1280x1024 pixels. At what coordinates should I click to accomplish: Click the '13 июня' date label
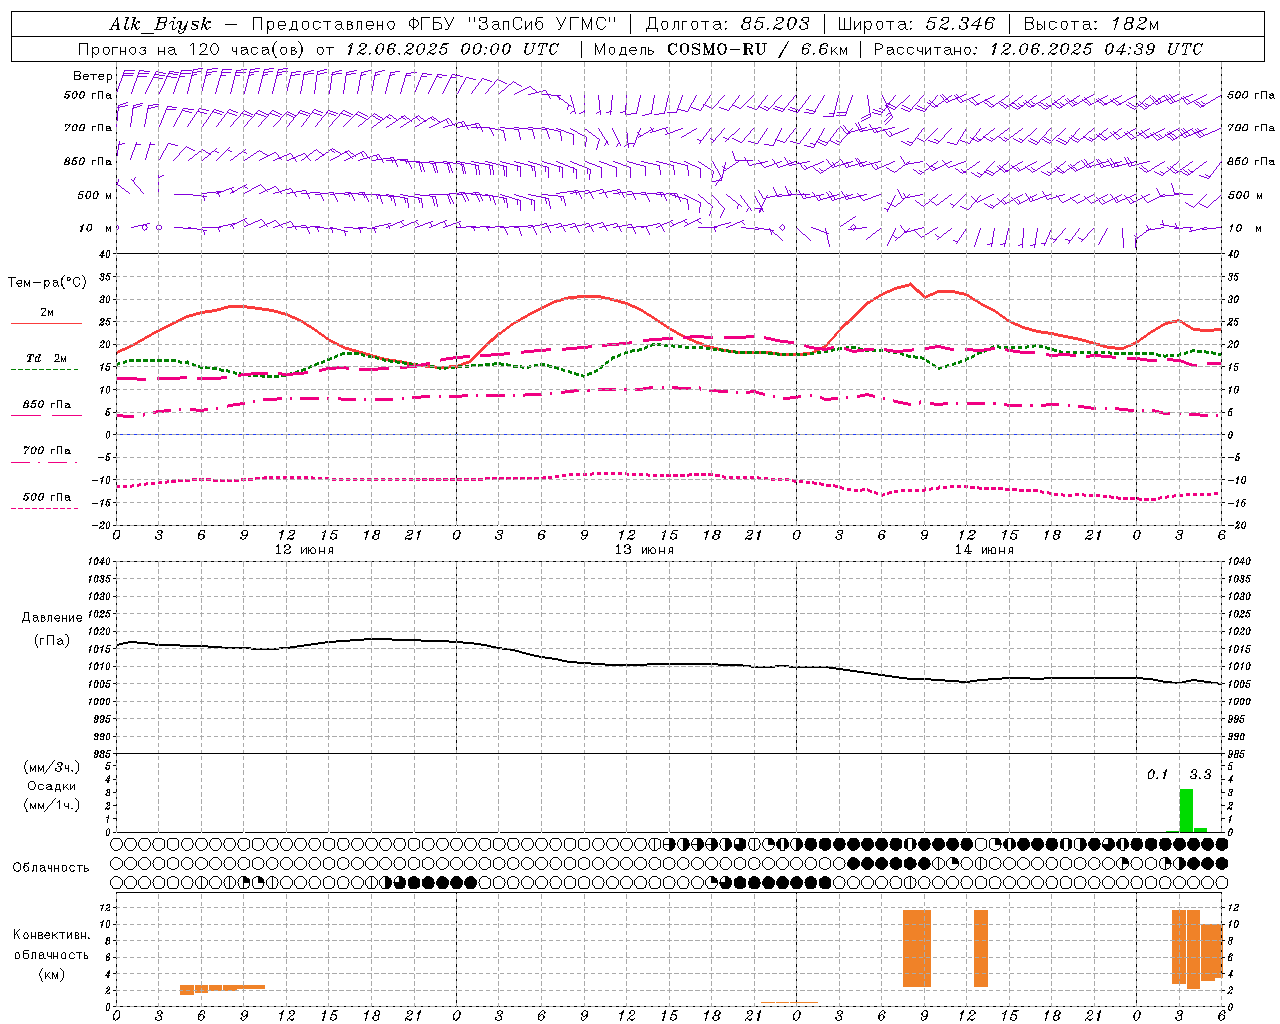644,550
